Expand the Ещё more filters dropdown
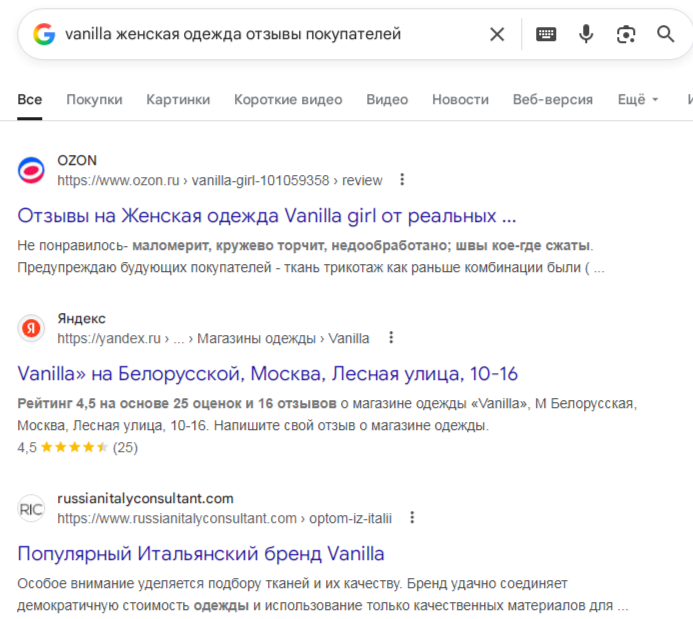 638,100
